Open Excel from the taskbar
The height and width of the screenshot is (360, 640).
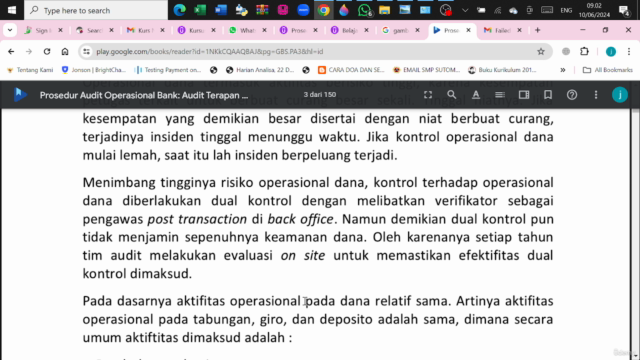(x=200, y=10)
